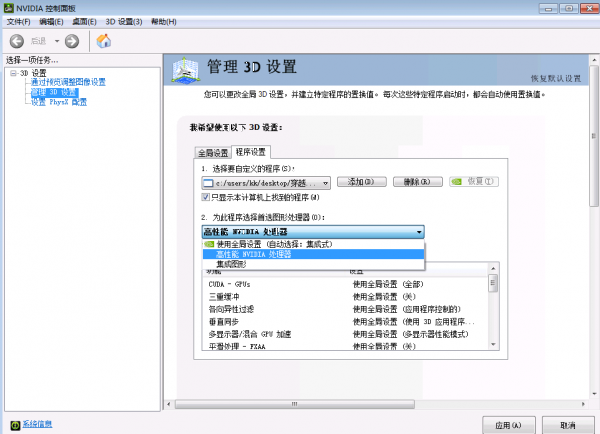The image size is (600, 434).
Task: Click the 管理 3D 设置 header icon
Action: click(186, 70)
